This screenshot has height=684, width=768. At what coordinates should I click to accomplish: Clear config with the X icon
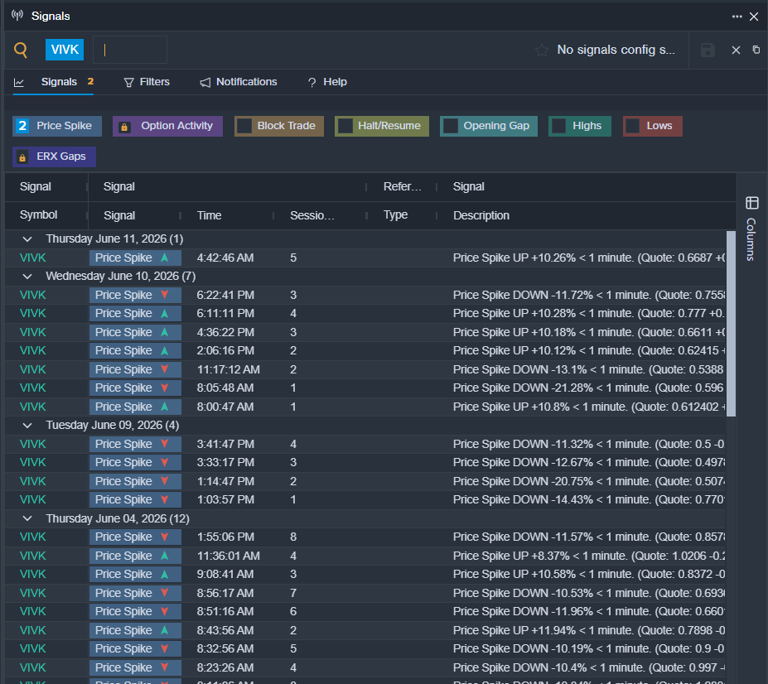click(736, 50)
